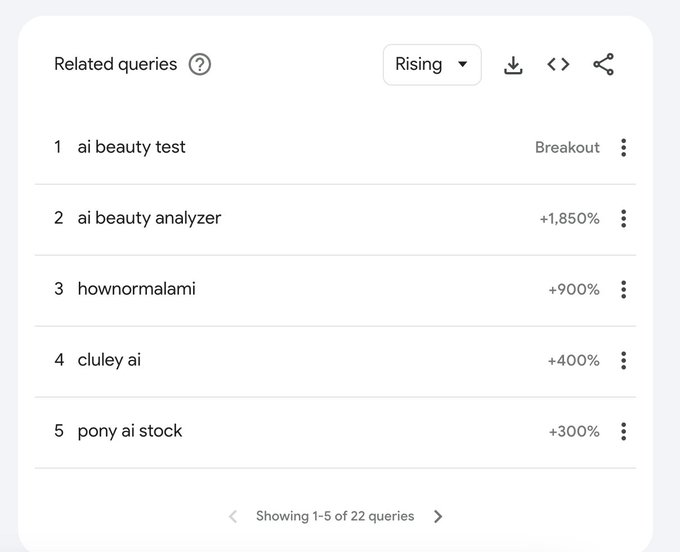Click the Breakout label

(567, 147)
